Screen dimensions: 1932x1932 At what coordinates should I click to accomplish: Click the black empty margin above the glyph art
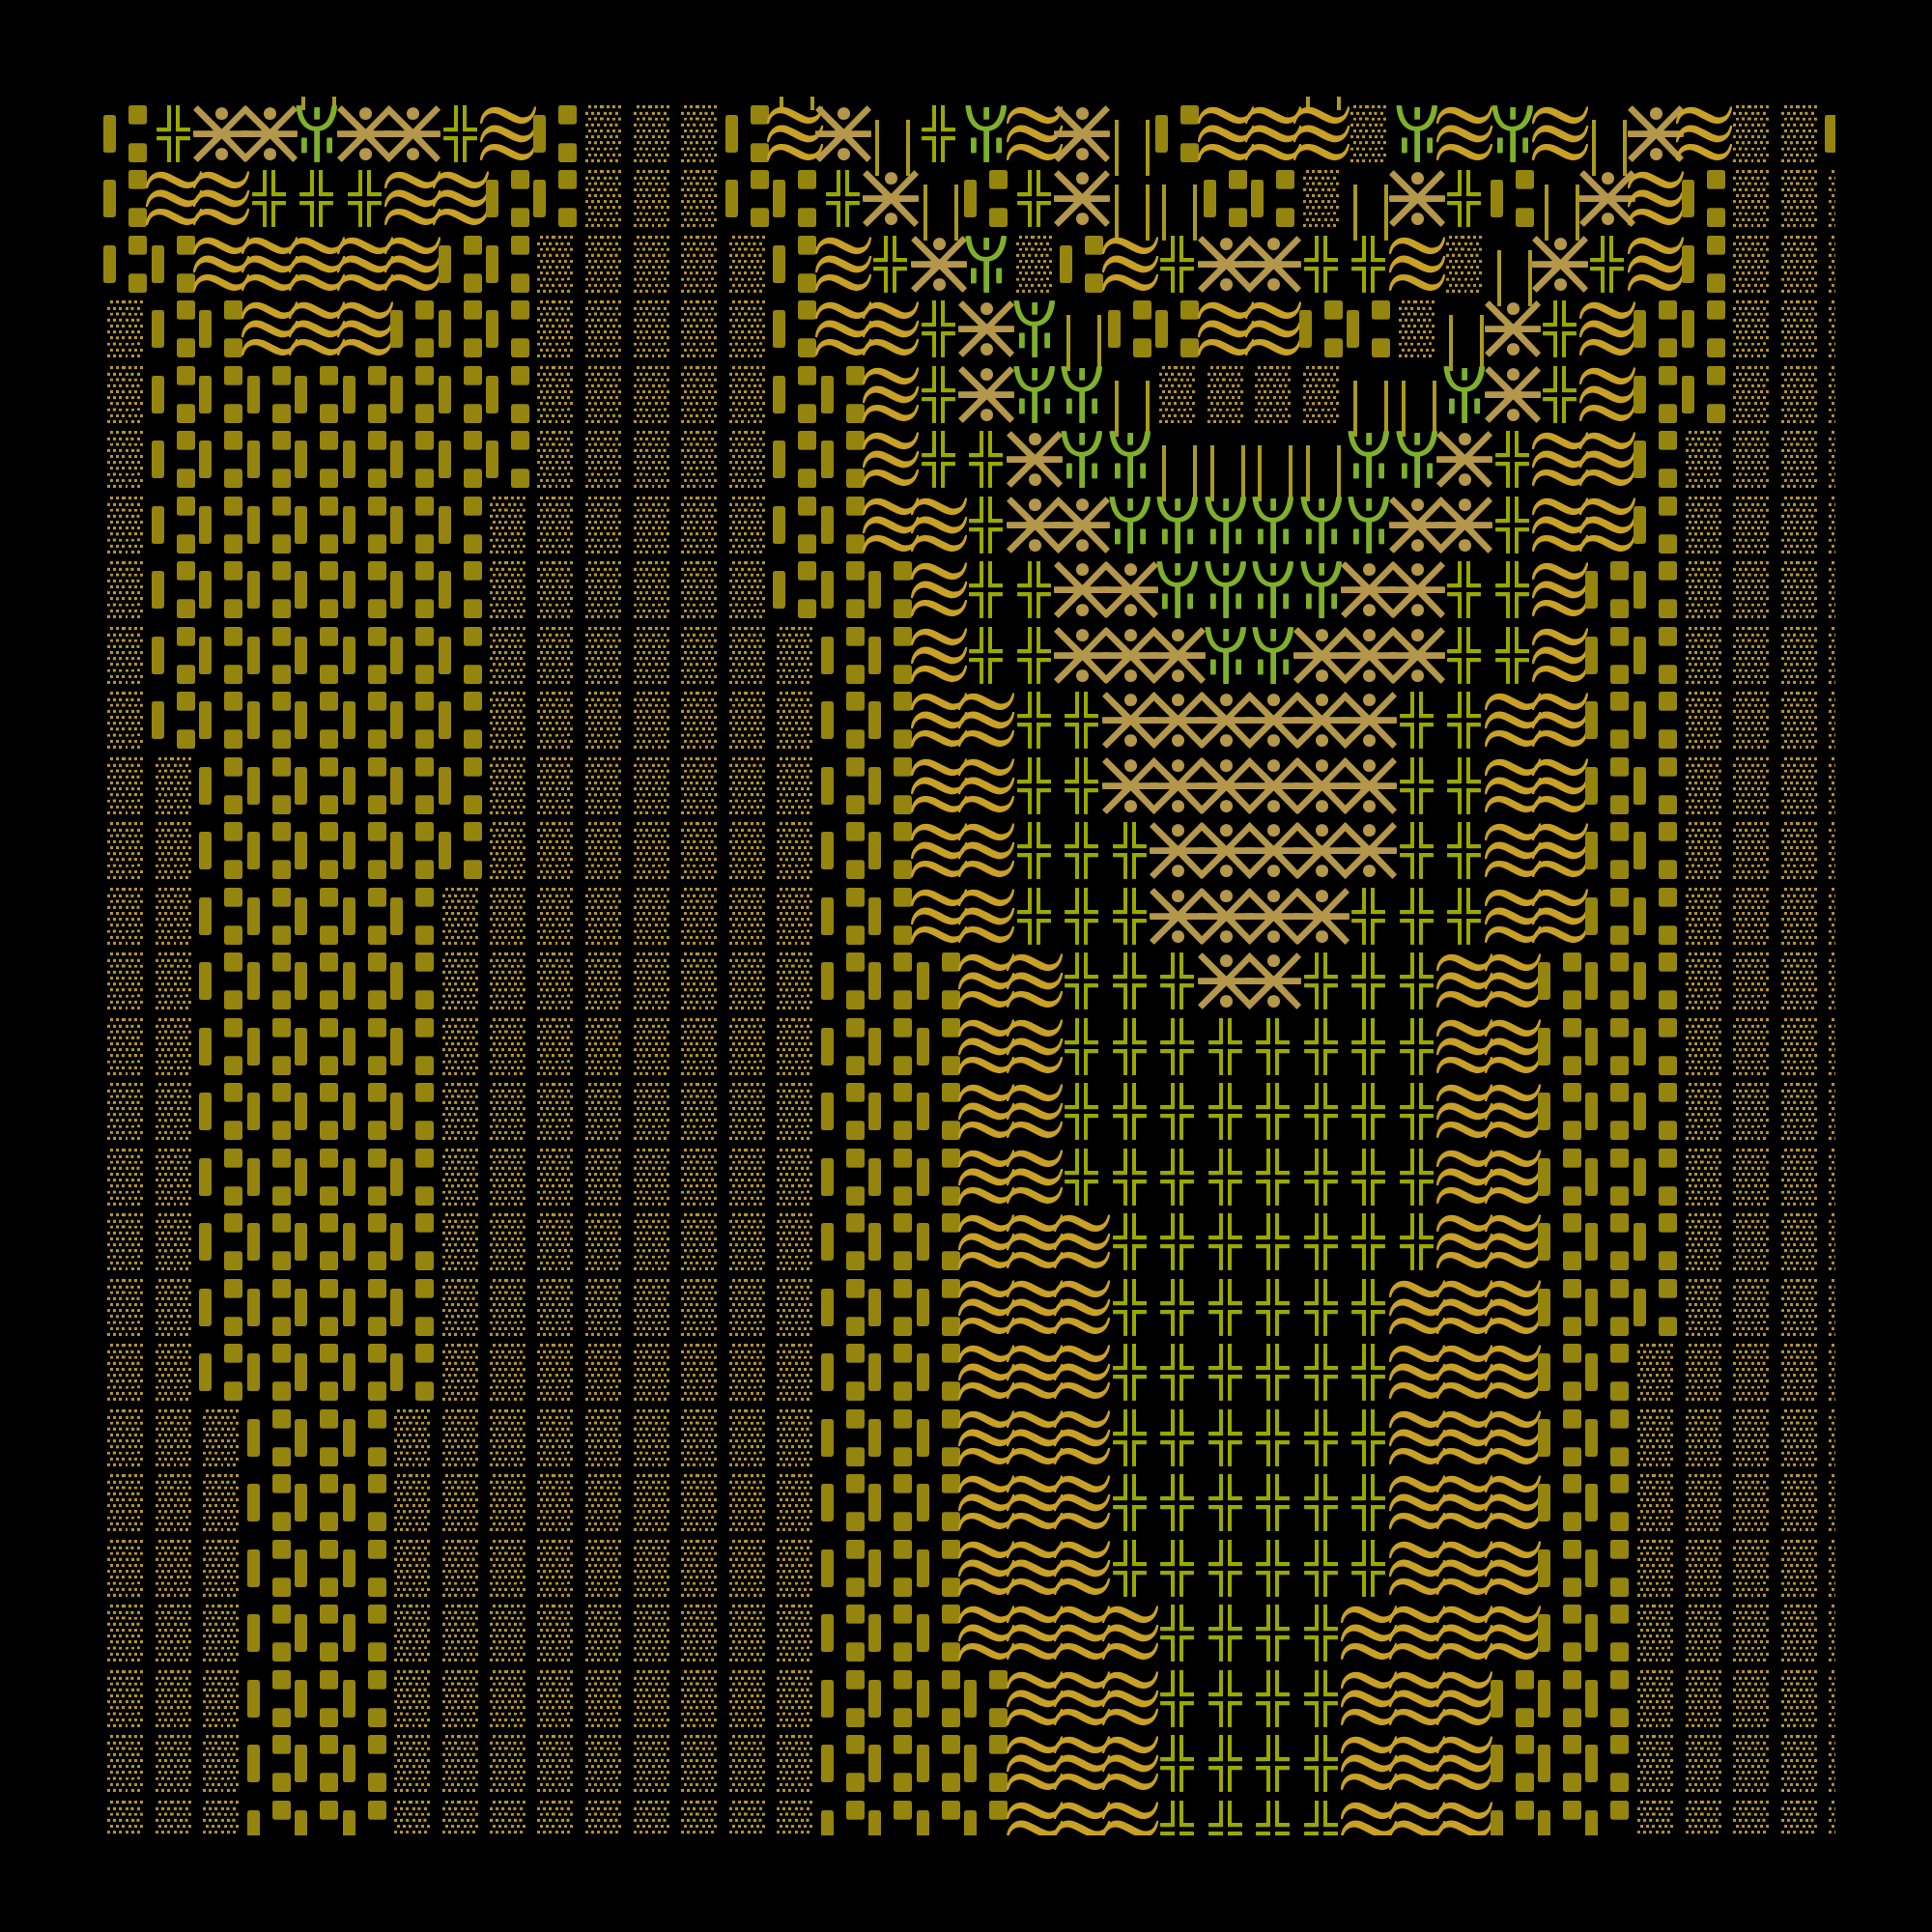[966, 45]
